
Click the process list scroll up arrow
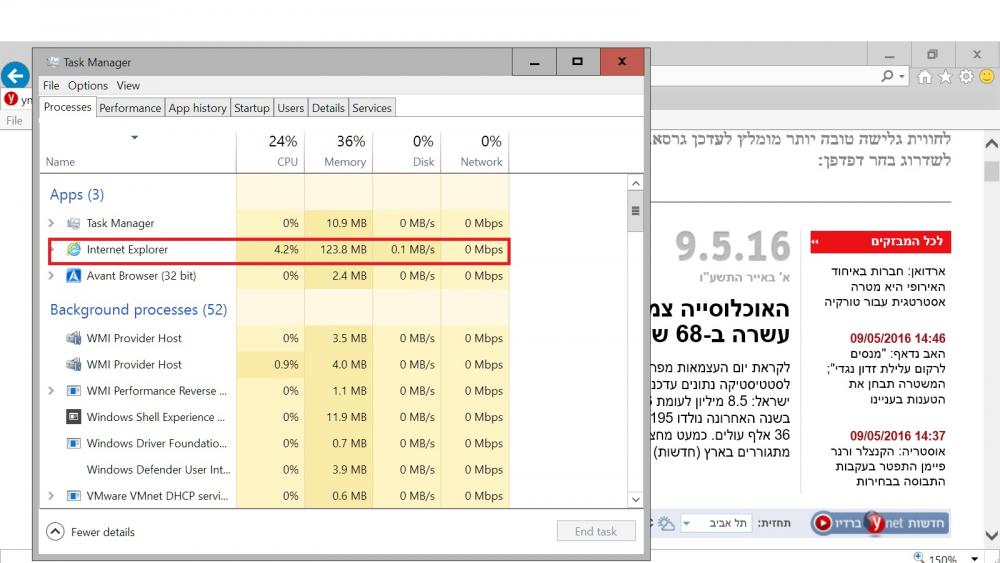pyautogui.click(x=635, y=184)
